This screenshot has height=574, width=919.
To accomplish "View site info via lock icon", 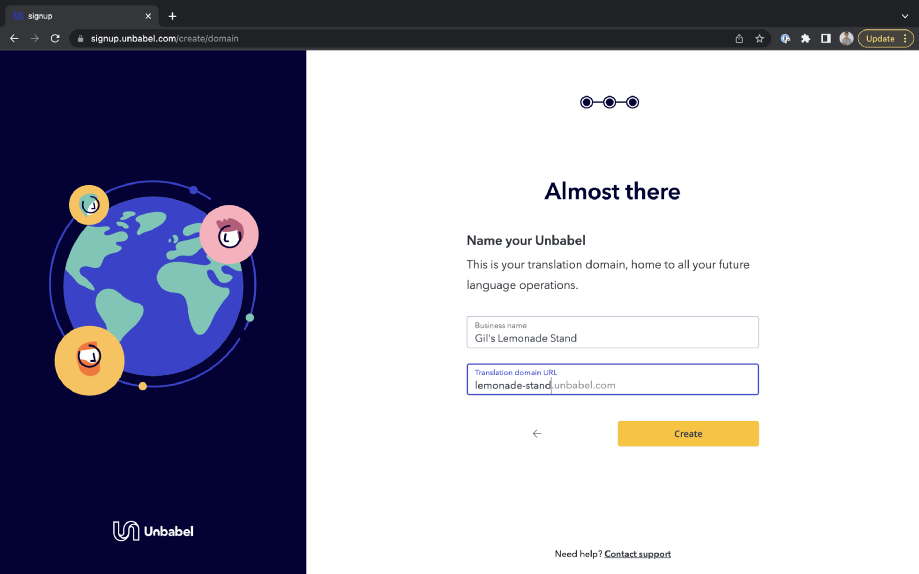I will coord(81,39).
